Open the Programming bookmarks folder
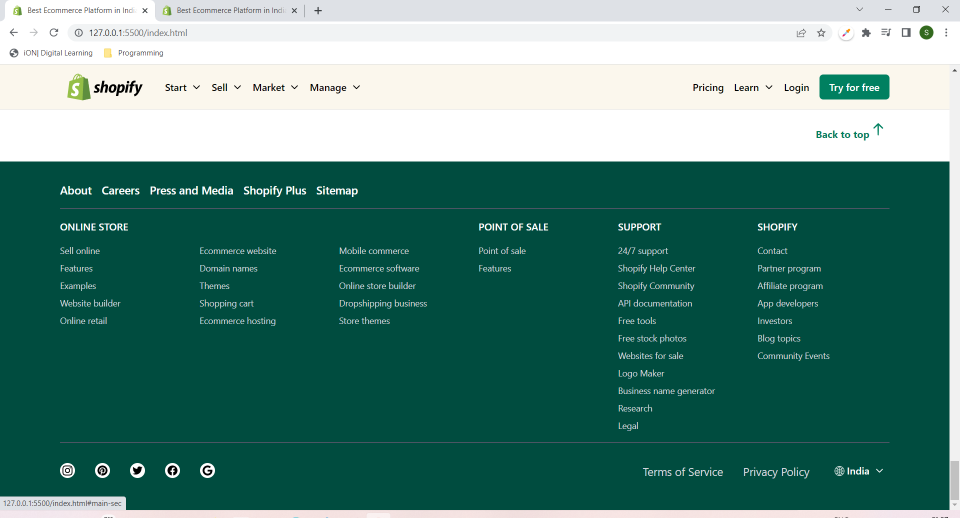 click(133, 53)
